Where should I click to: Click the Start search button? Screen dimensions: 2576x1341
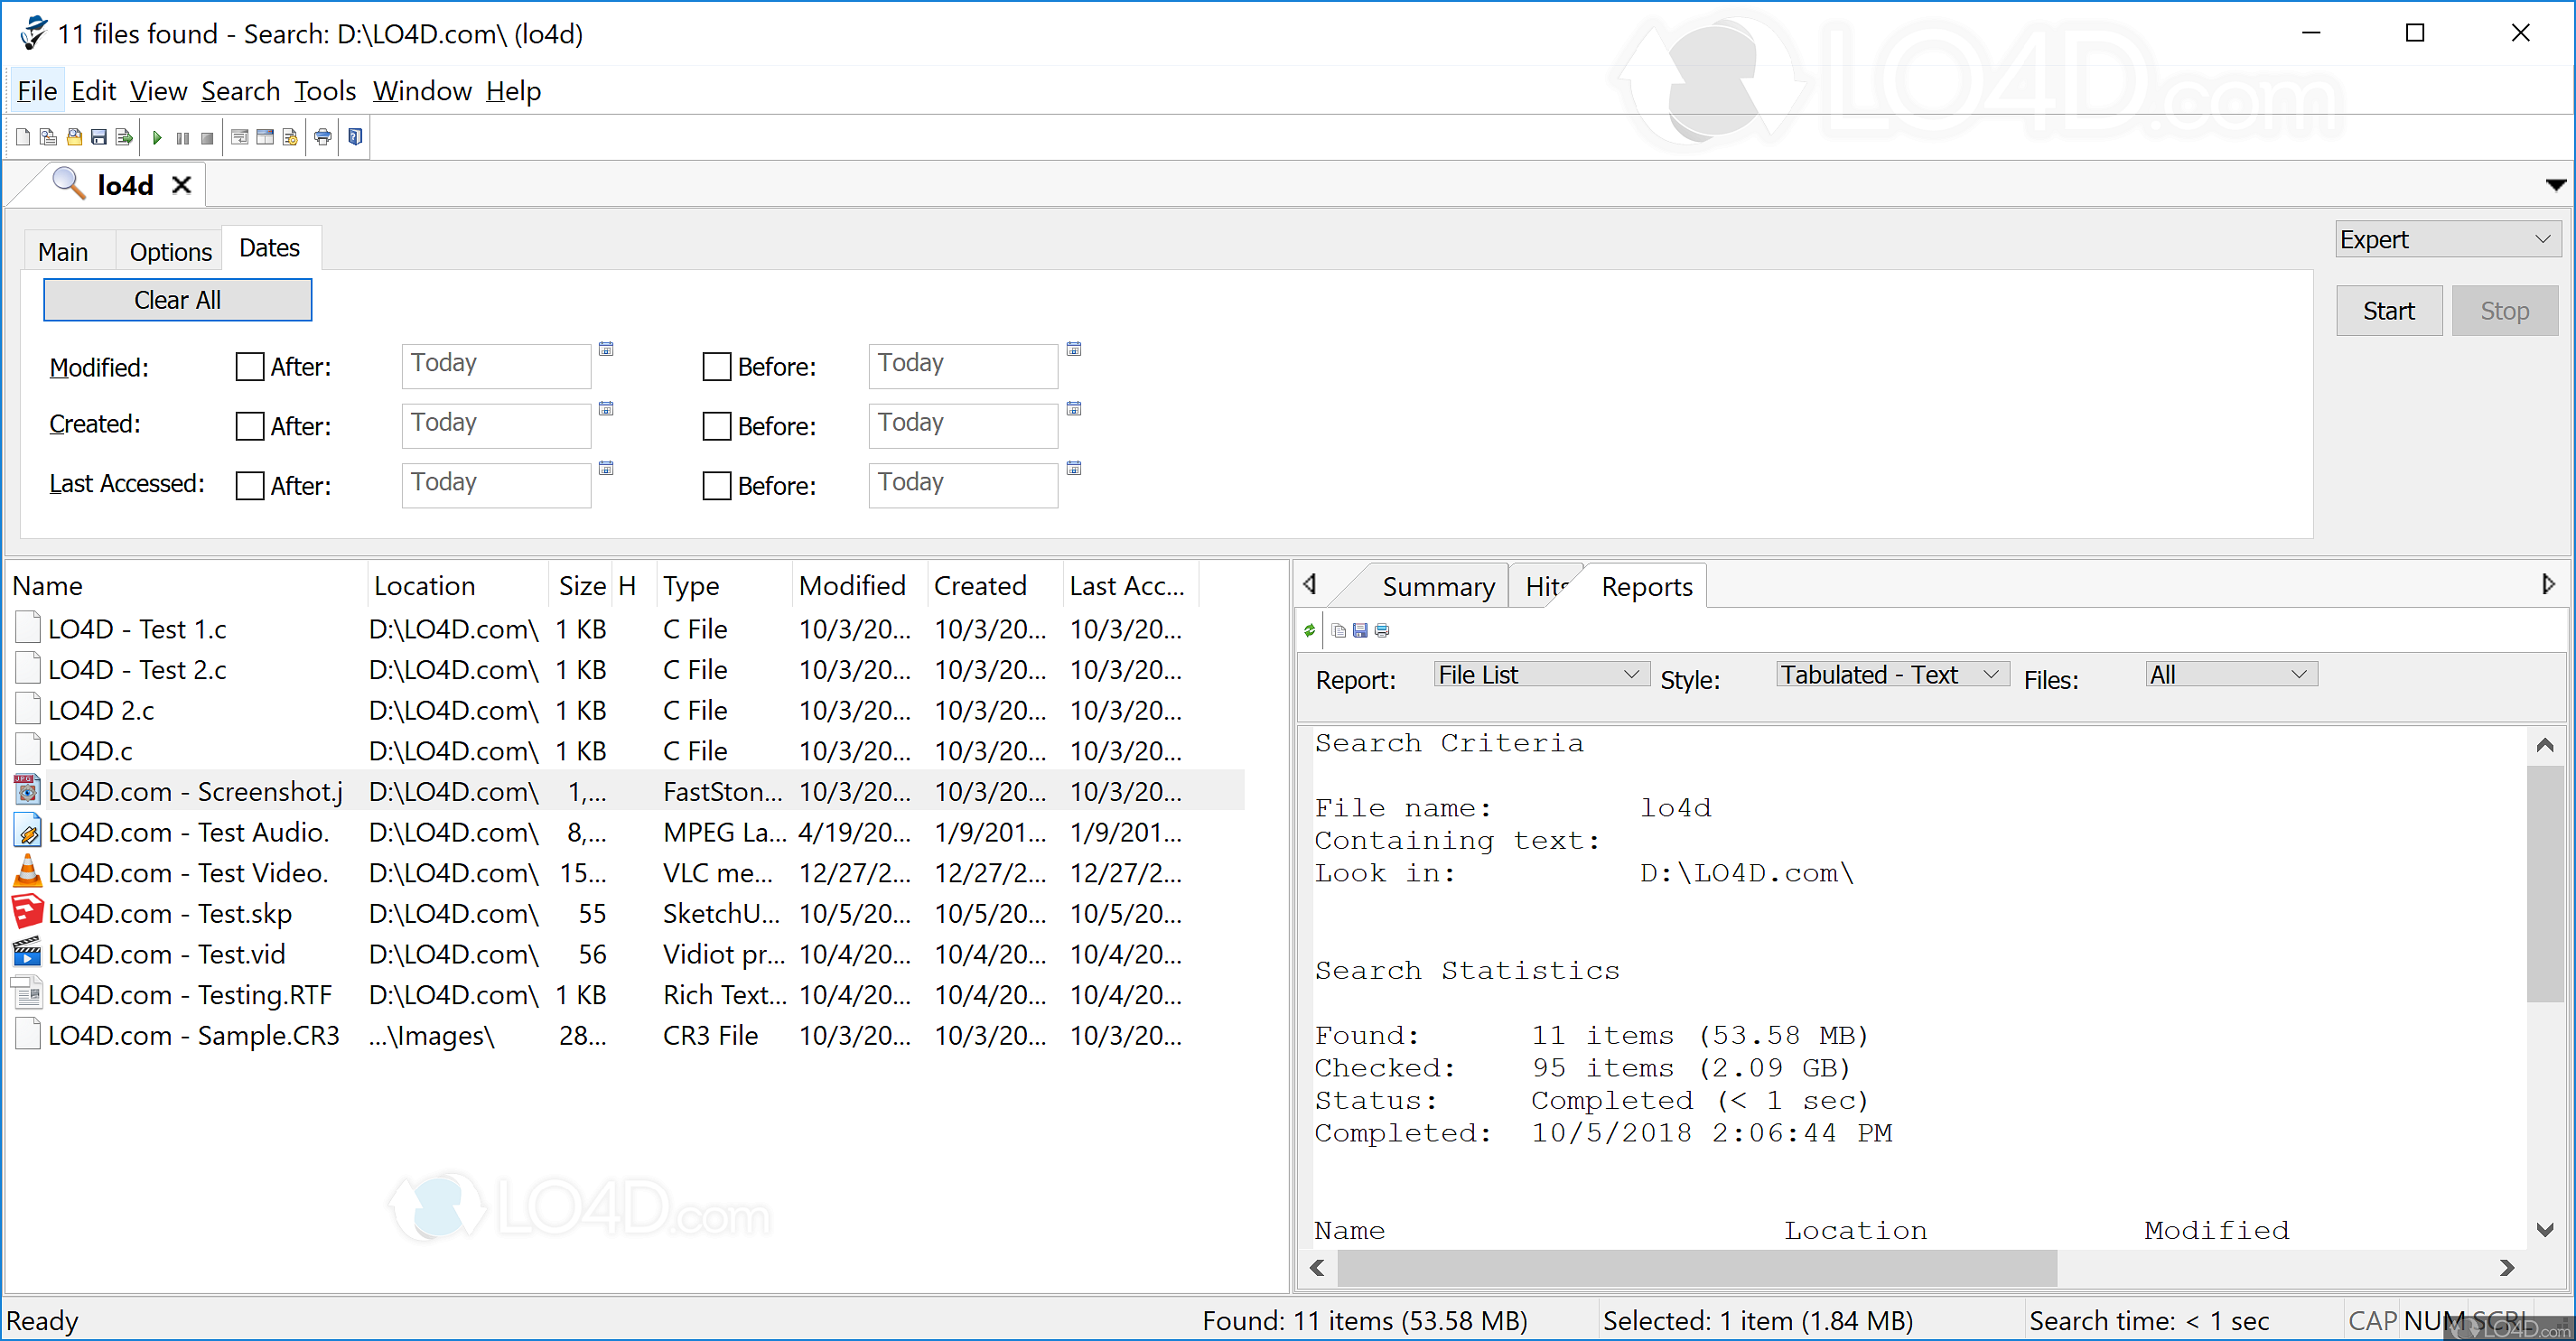(2389, 311)
